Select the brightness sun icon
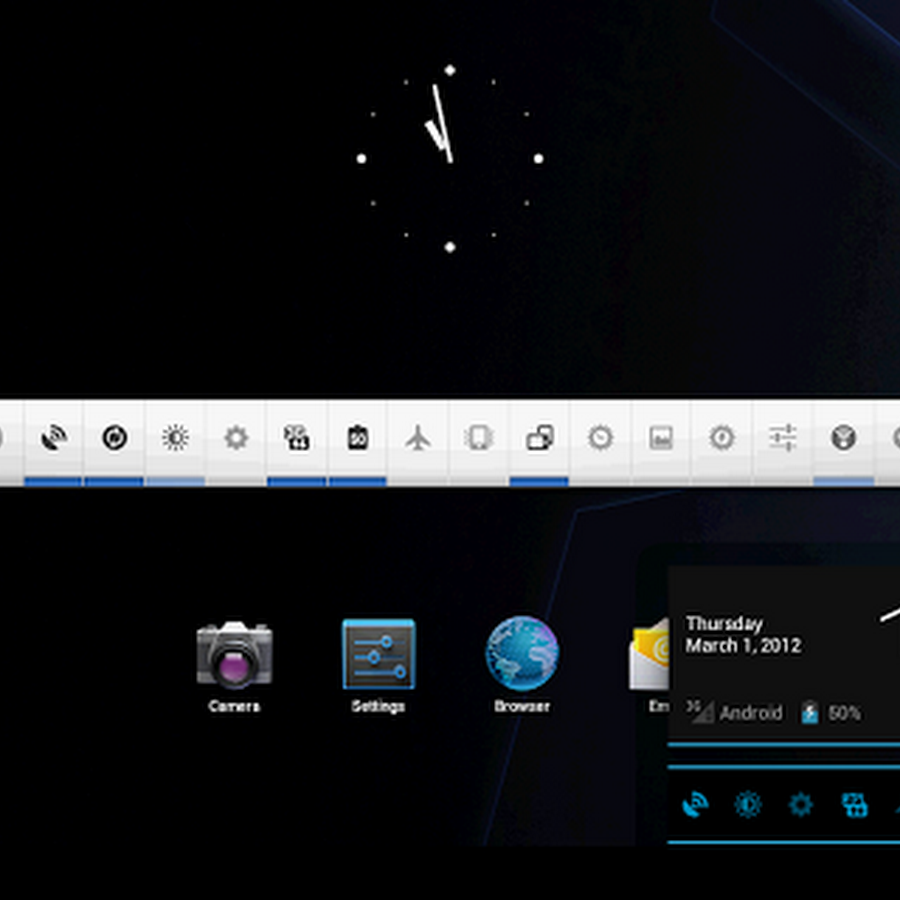This screenshot has height=900, width=900. pos(175,437)
